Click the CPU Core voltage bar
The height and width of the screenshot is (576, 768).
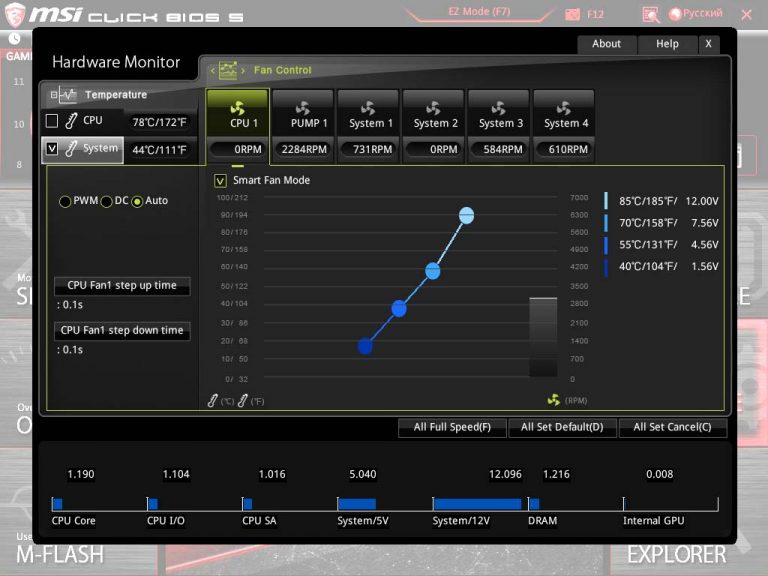tap(58, 504)
